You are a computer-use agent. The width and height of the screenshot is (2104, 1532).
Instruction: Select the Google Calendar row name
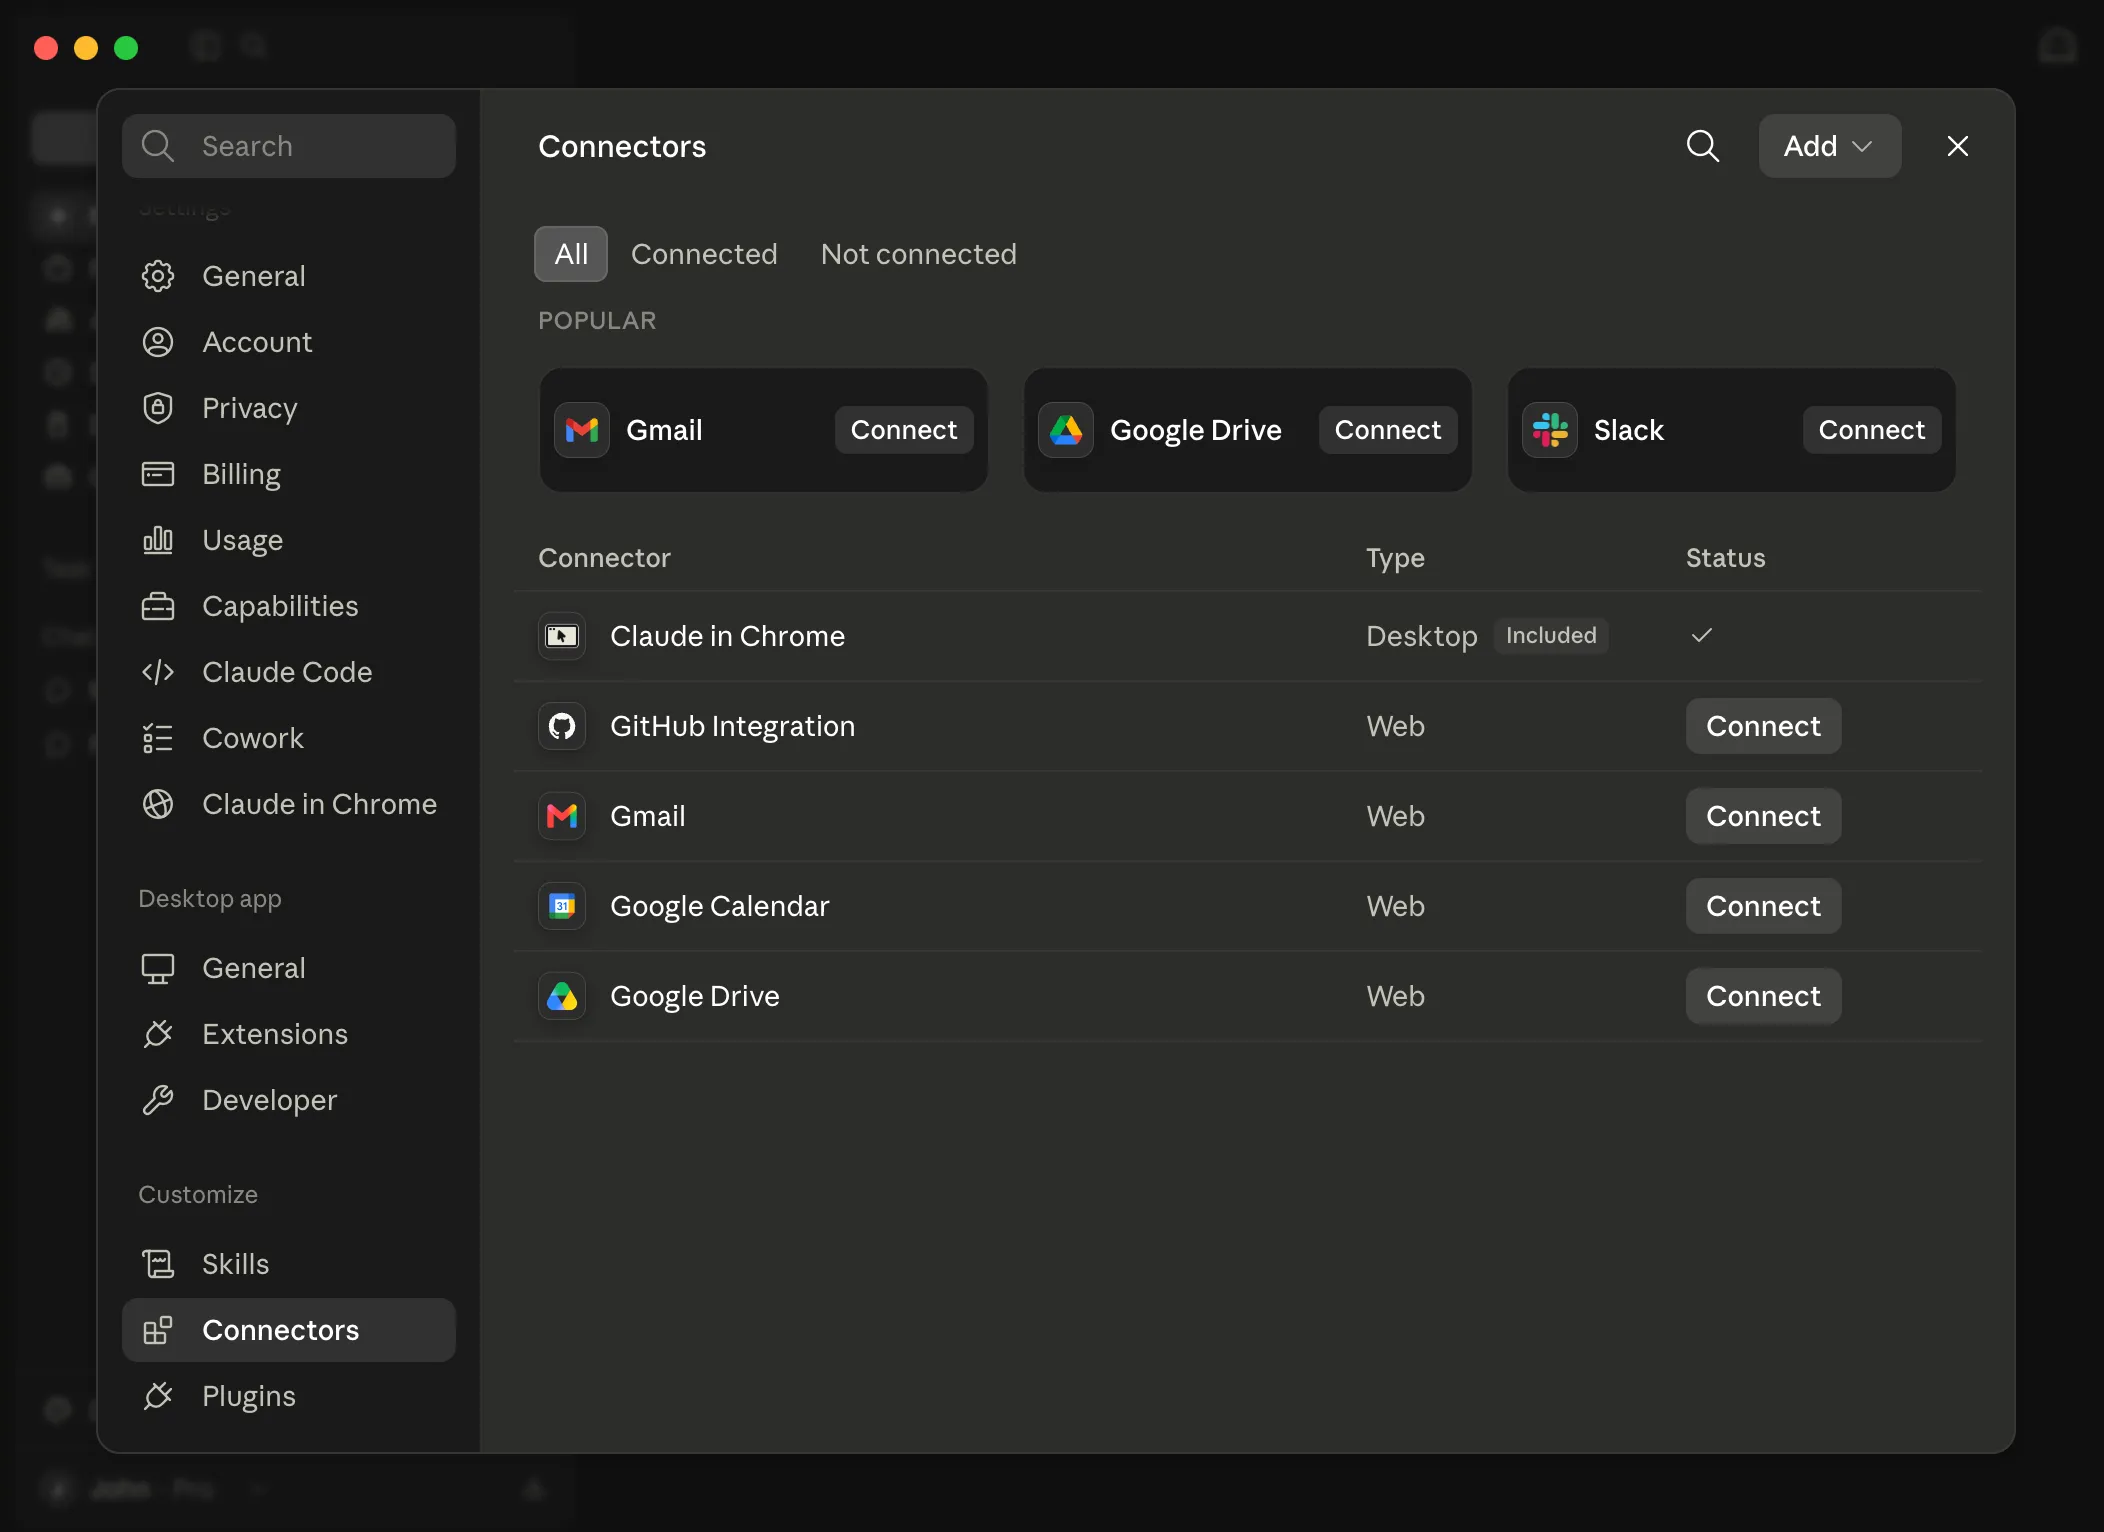(719, 906)
